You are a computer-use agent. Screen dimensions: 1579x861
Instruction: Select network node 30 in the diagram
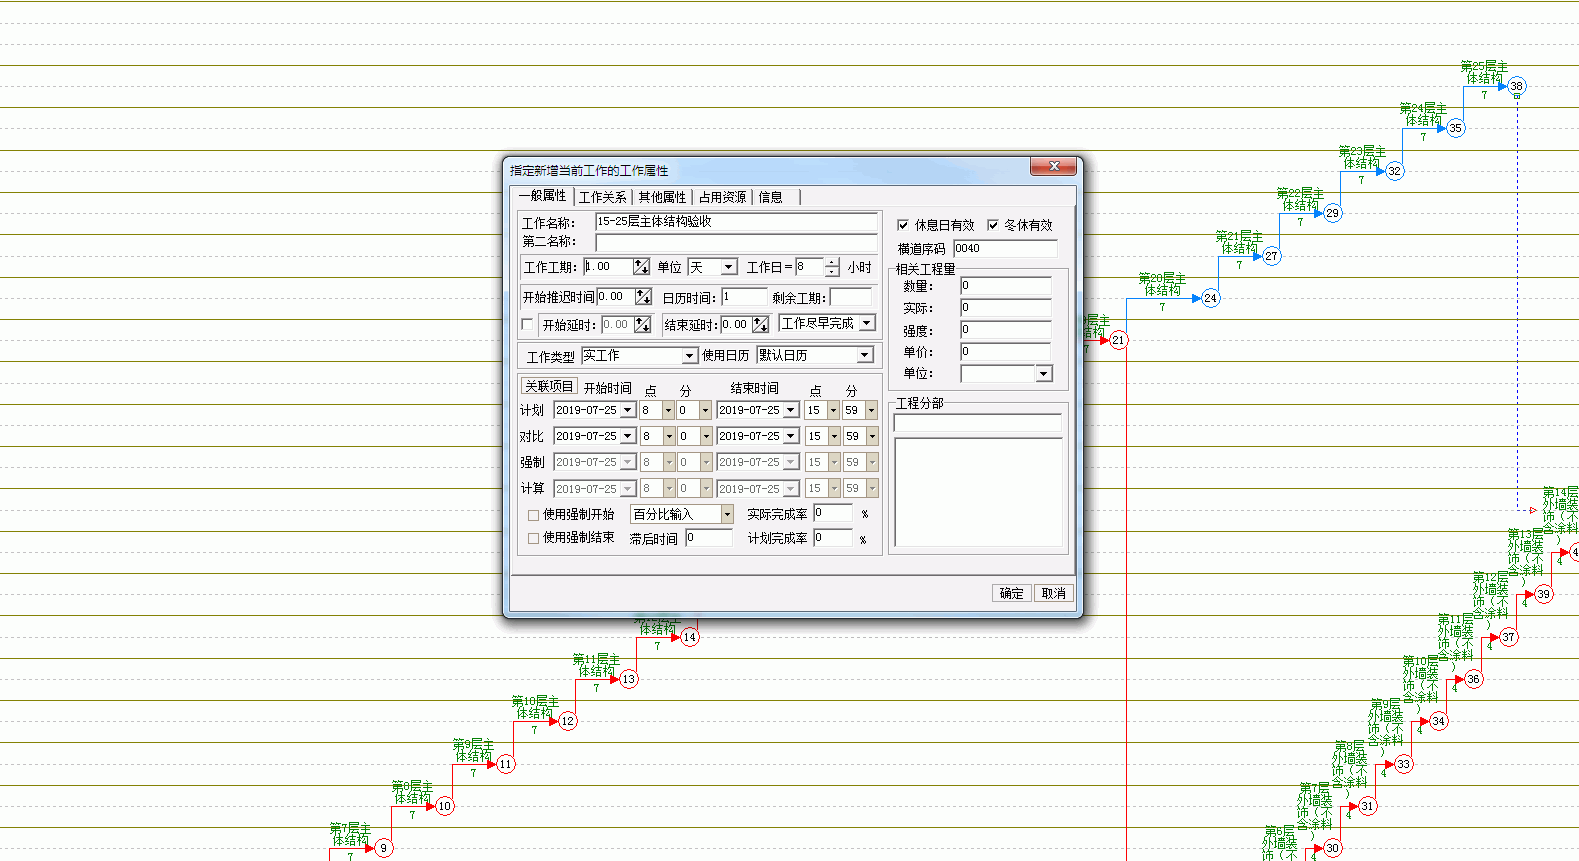1332,848
